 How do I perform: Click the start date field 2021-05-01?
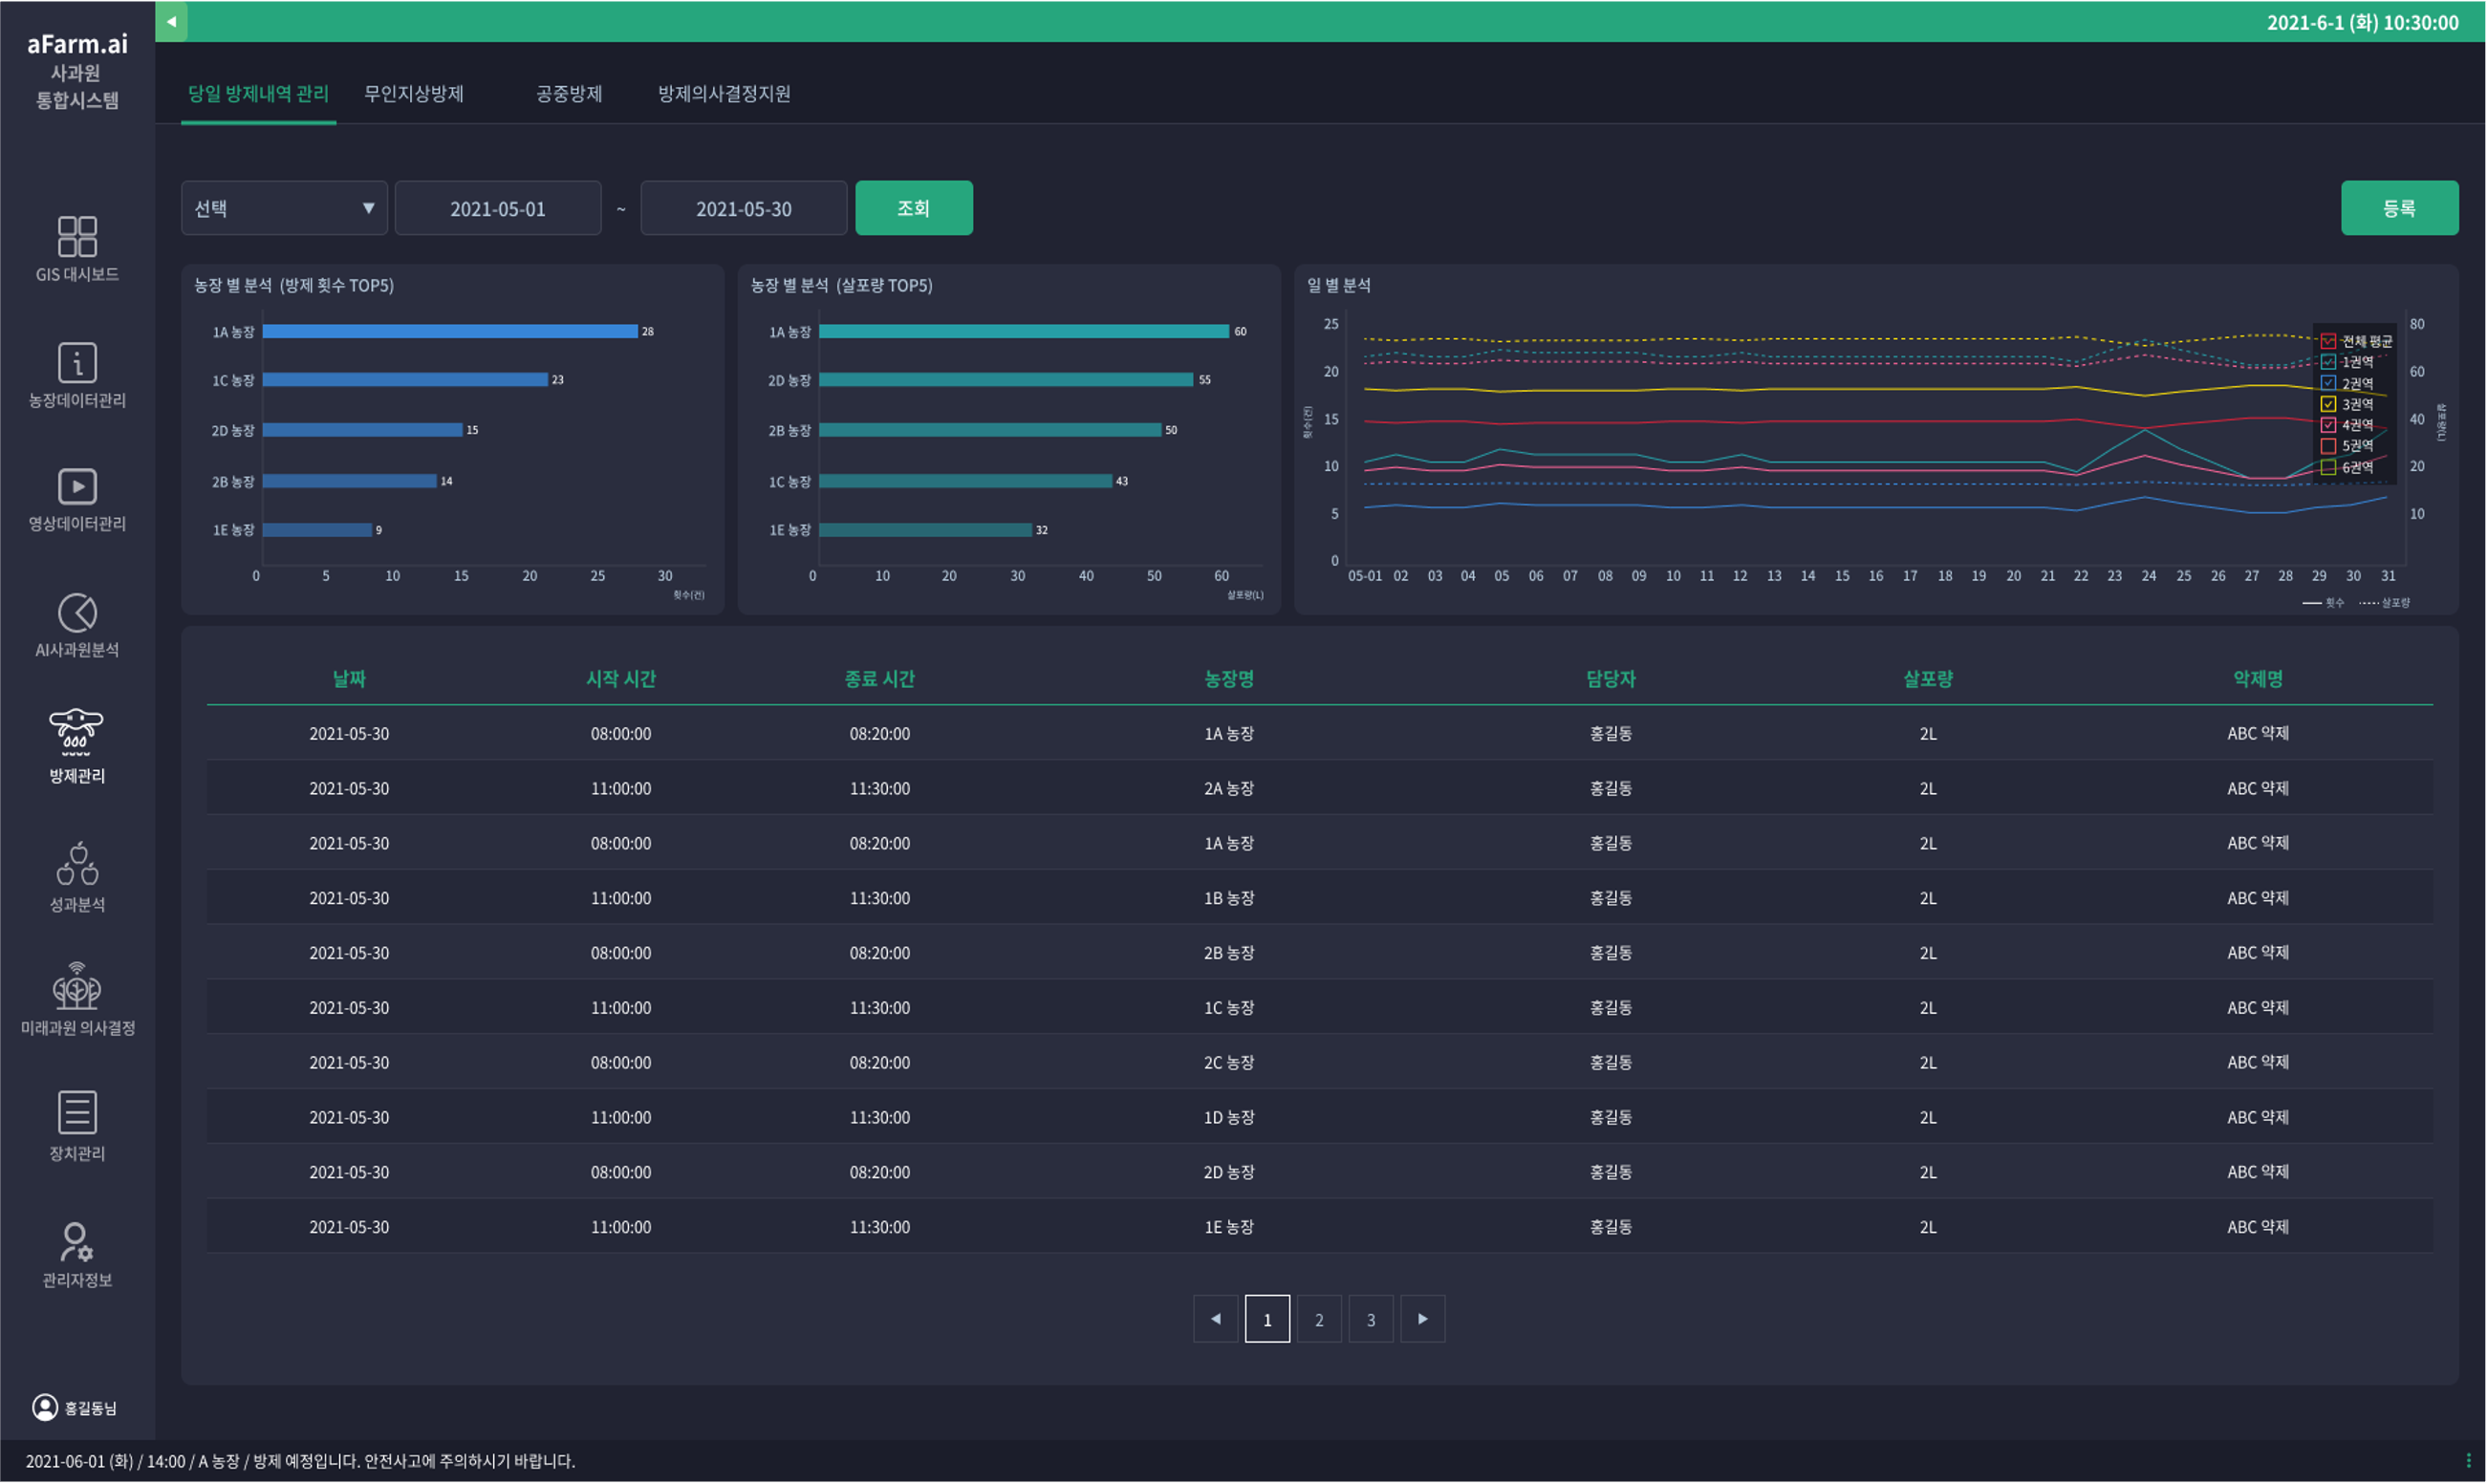(498, 208)
